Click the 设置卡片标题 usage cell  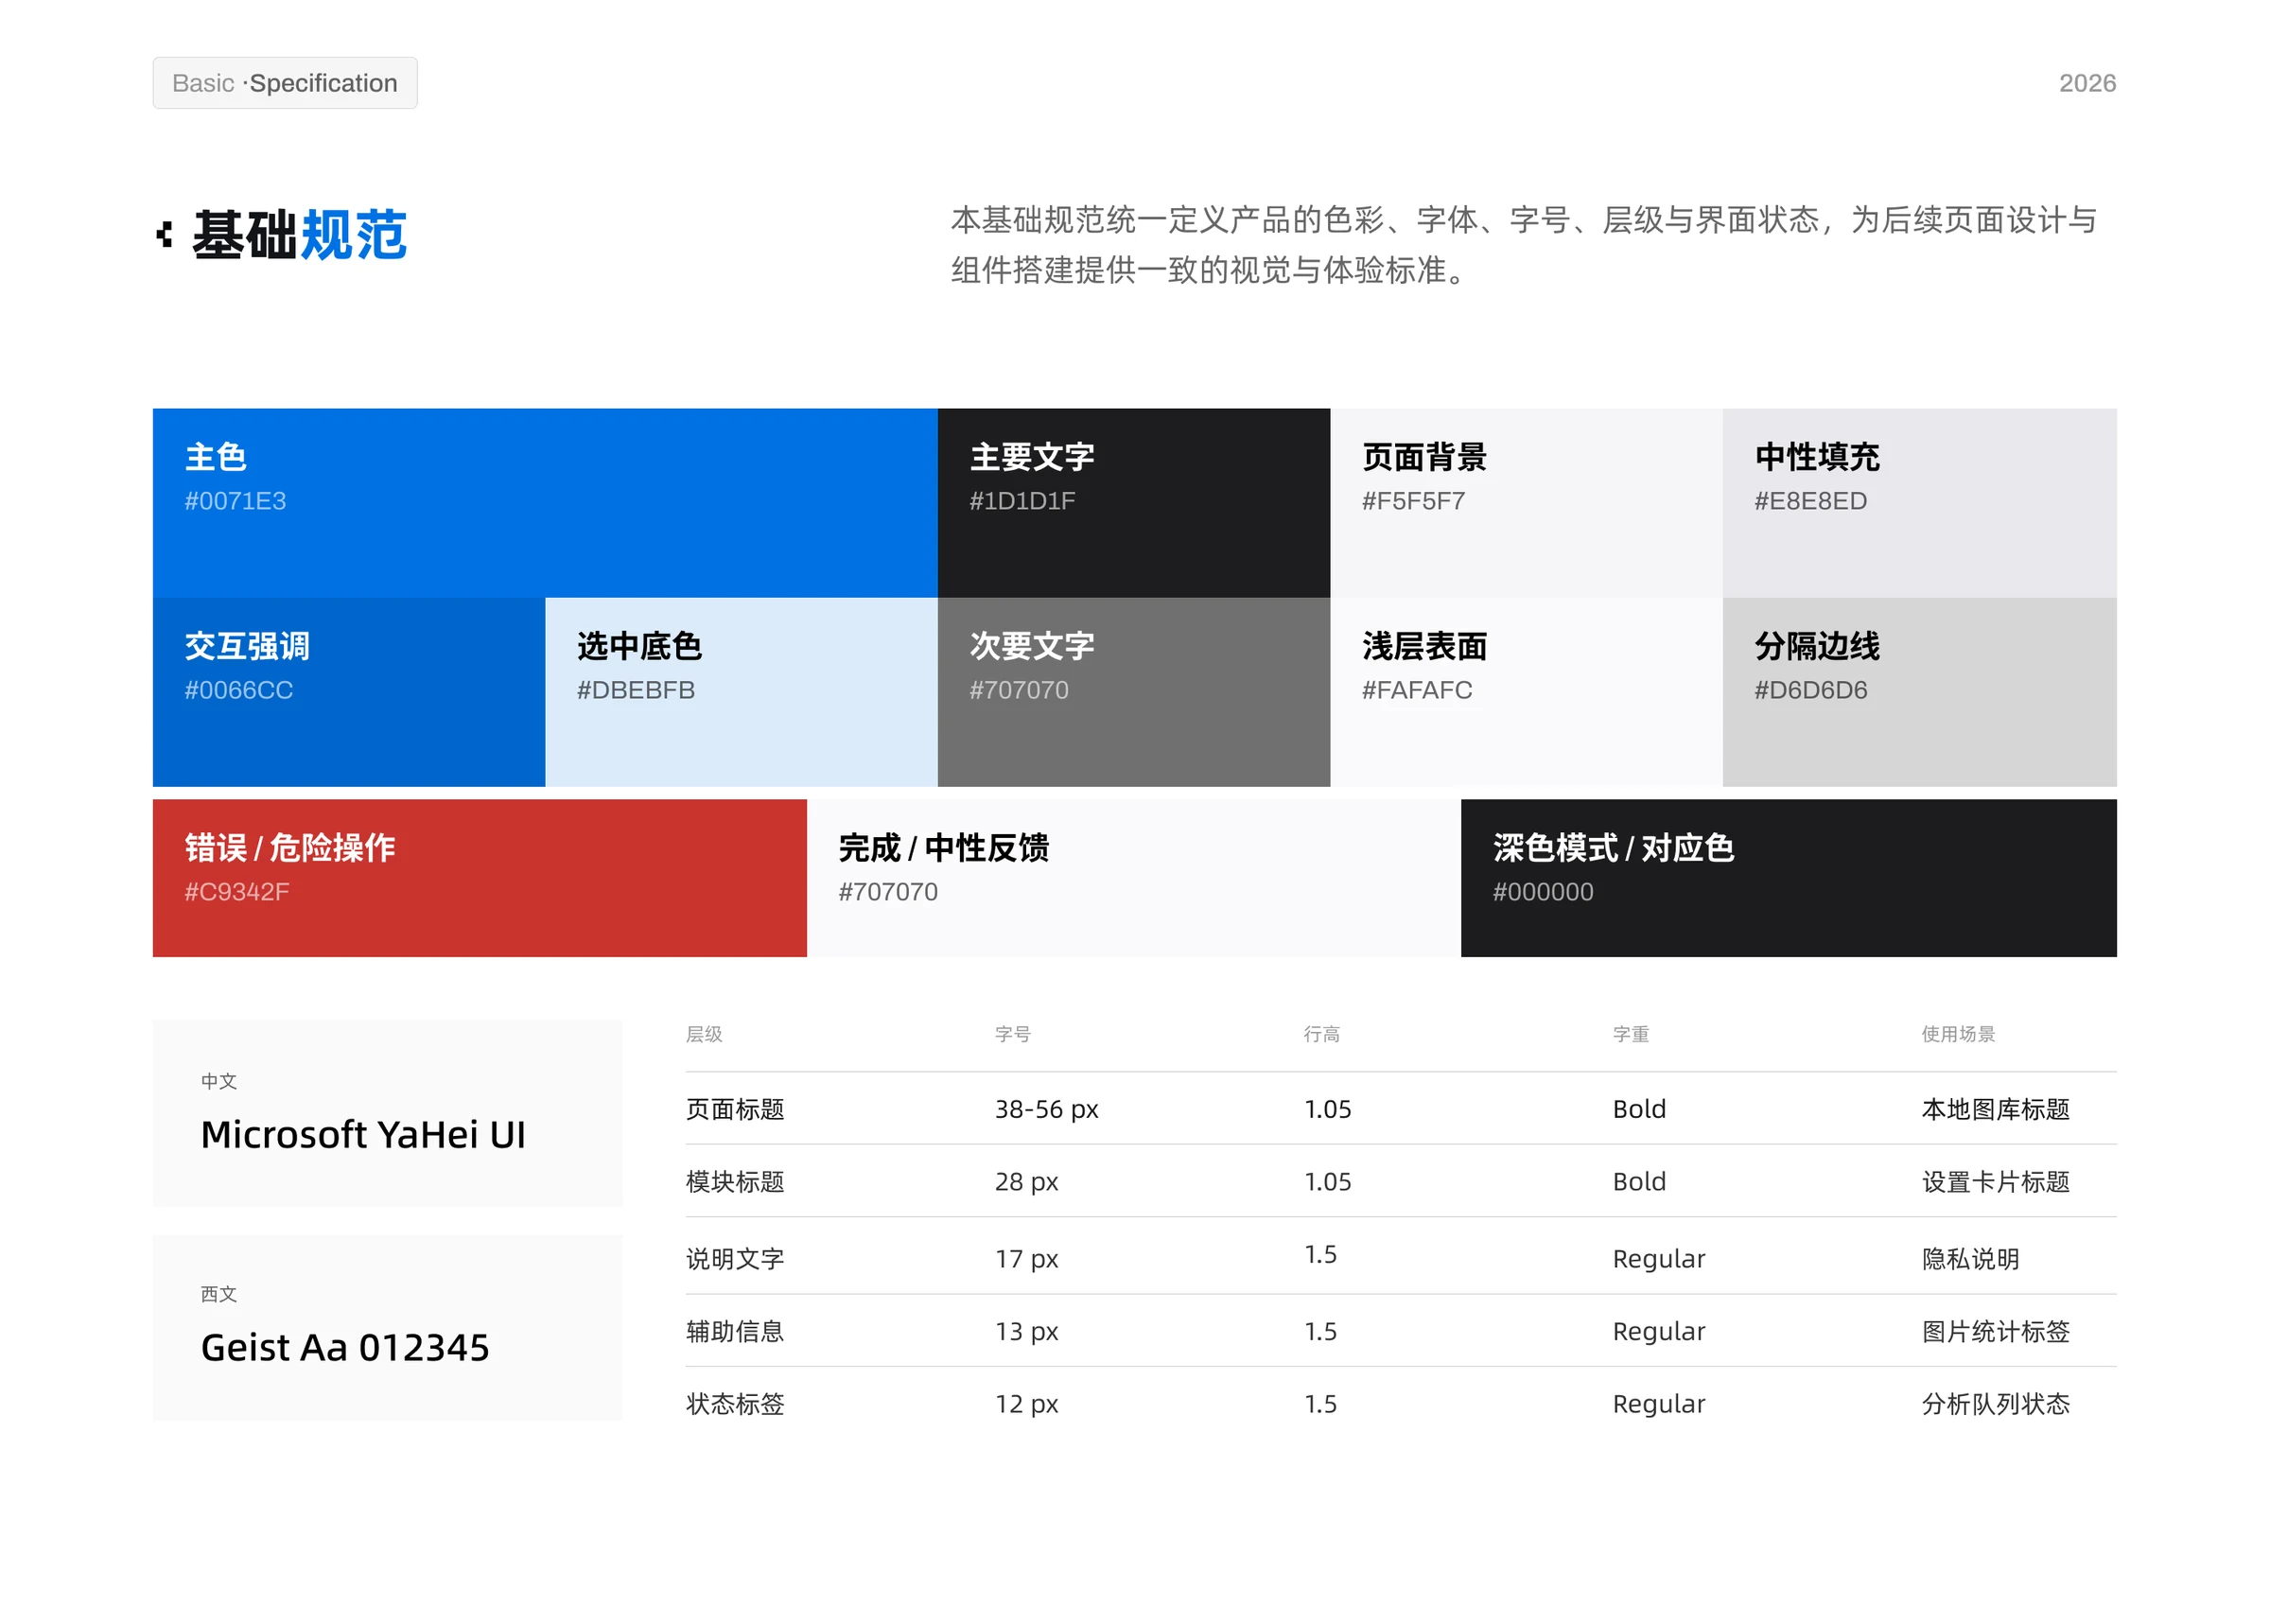pyautogui.click(x=1995, y=1182)
